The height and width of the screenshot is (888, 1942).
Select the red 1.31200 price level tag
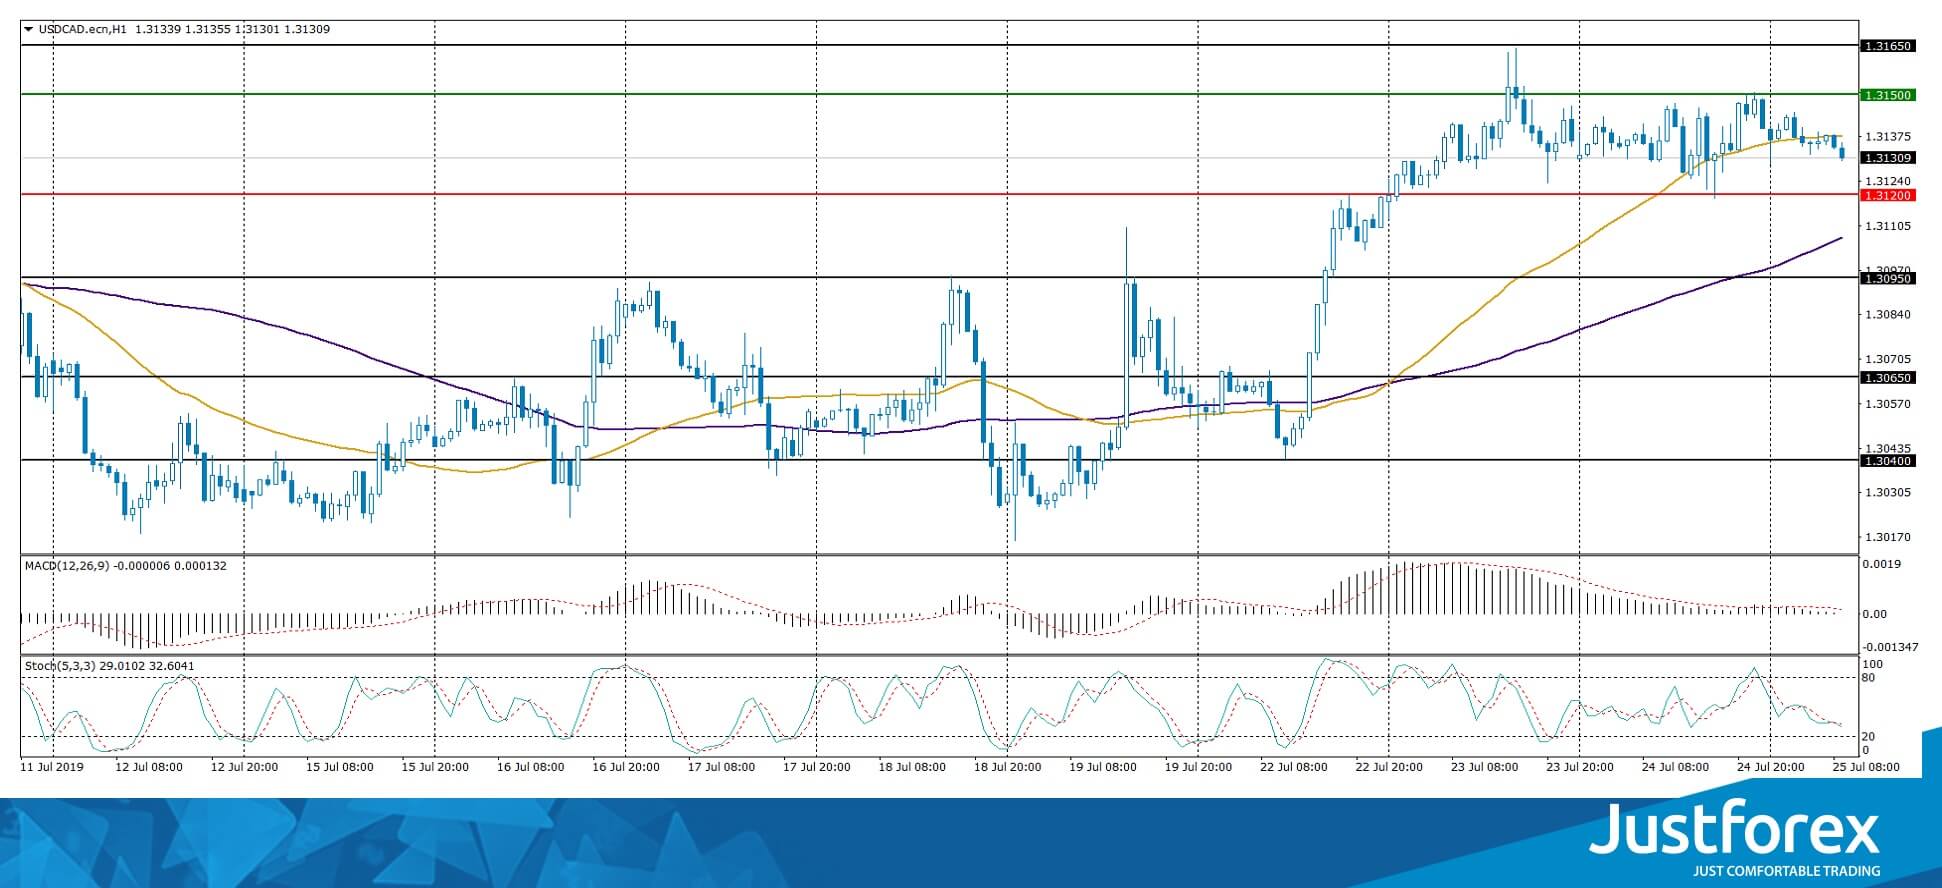click(x=1887, y=196)
